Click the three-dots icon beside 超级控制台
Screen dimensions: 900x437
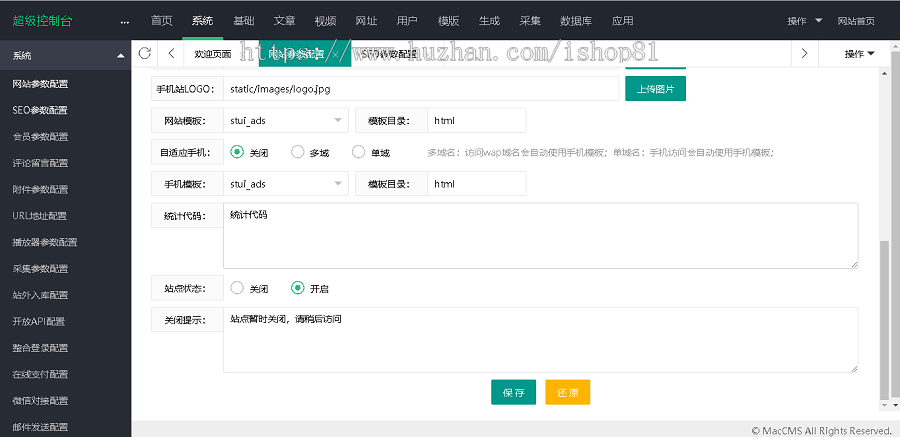[125, 22]
